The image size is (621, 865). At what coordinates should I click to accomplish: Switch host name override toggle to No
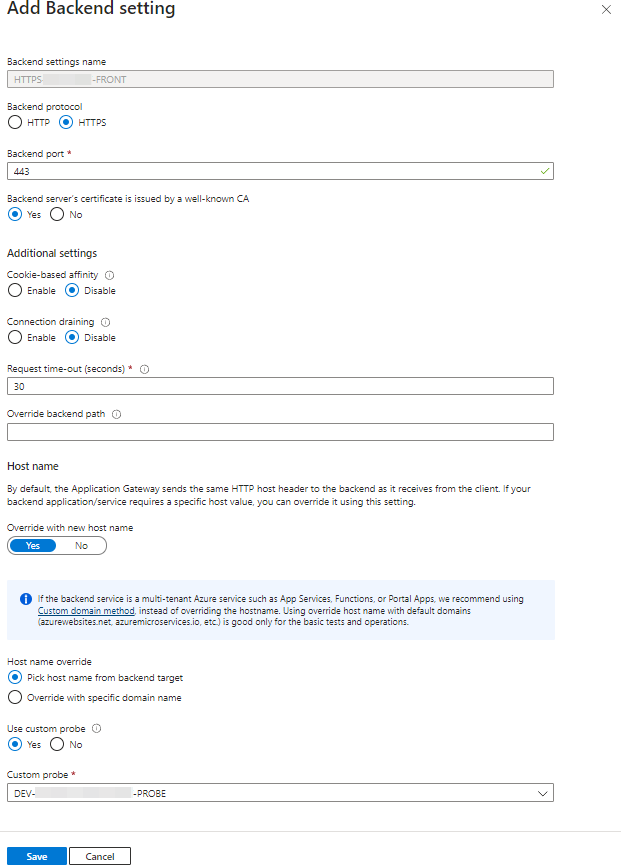pos(81,546)
